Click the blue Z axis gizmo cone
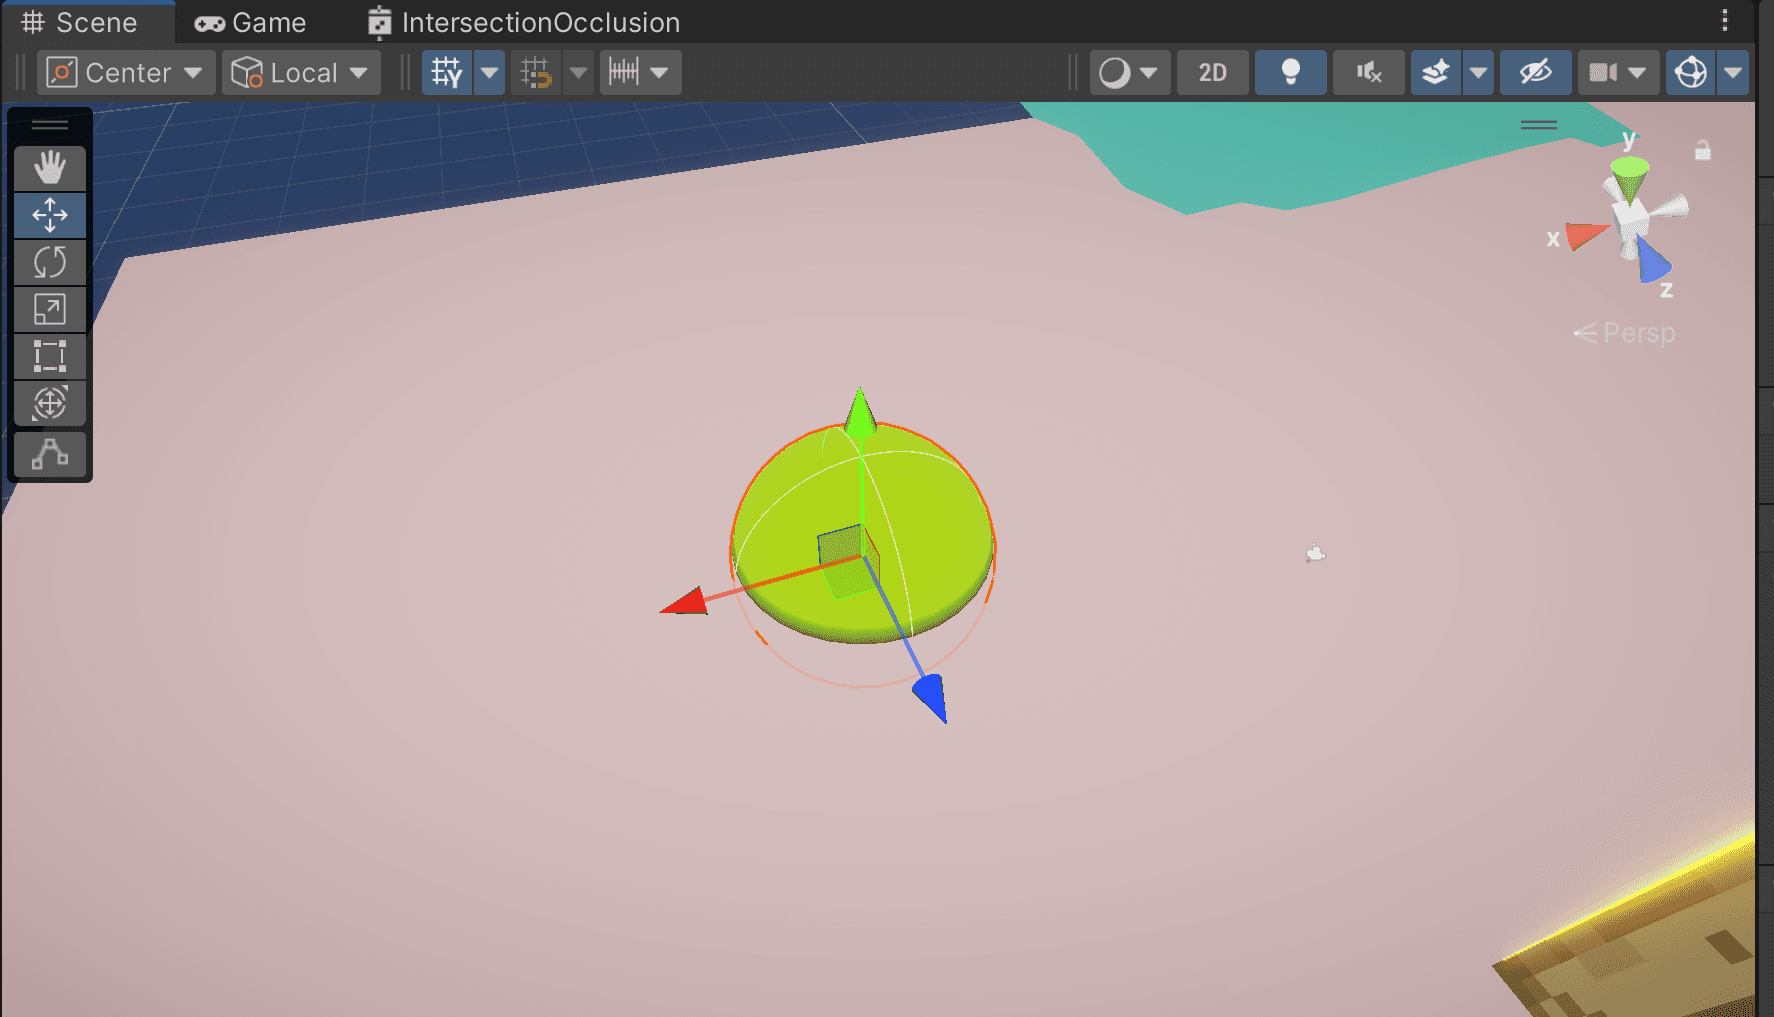 pos(1653,262)
